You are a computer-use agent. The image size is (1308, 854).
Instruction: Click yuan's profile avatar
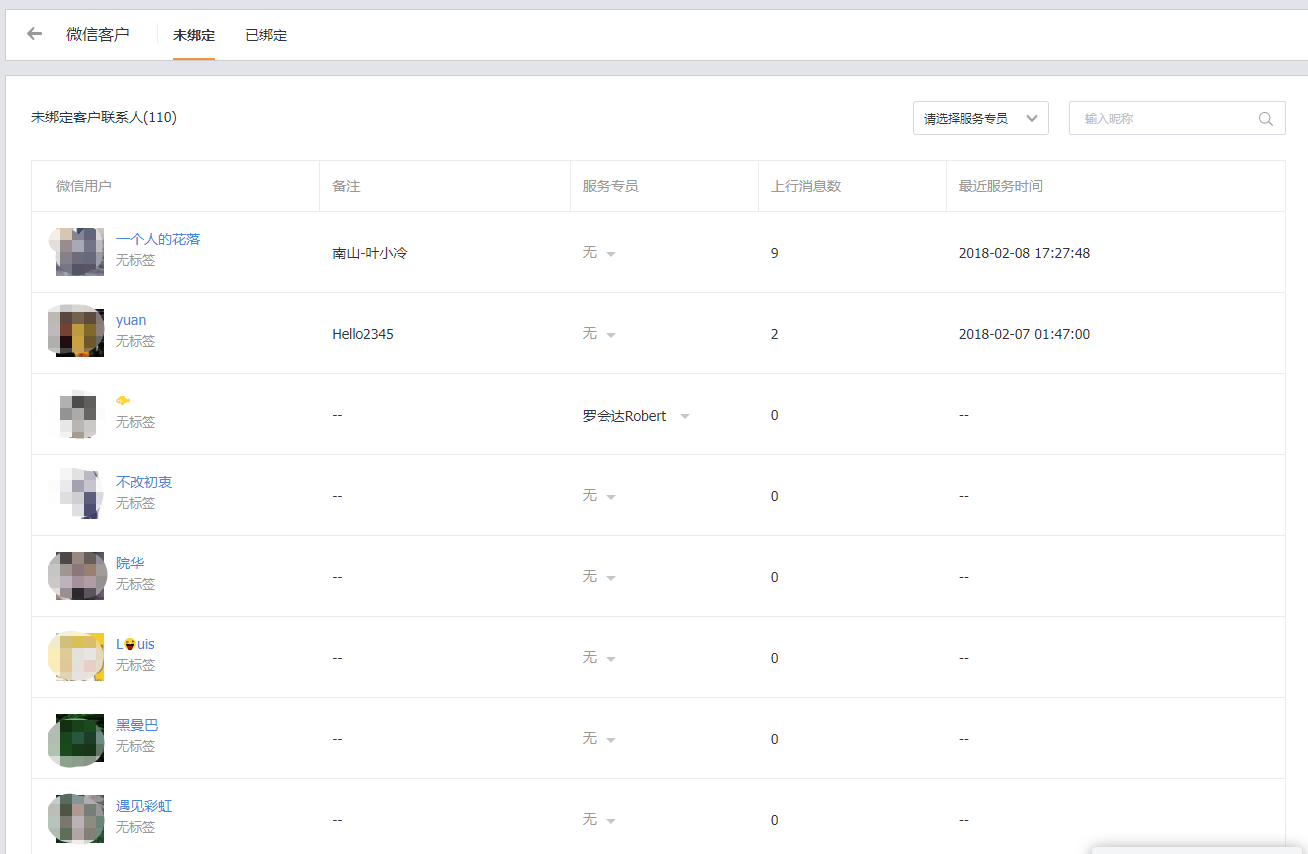(x=76, y=332)
